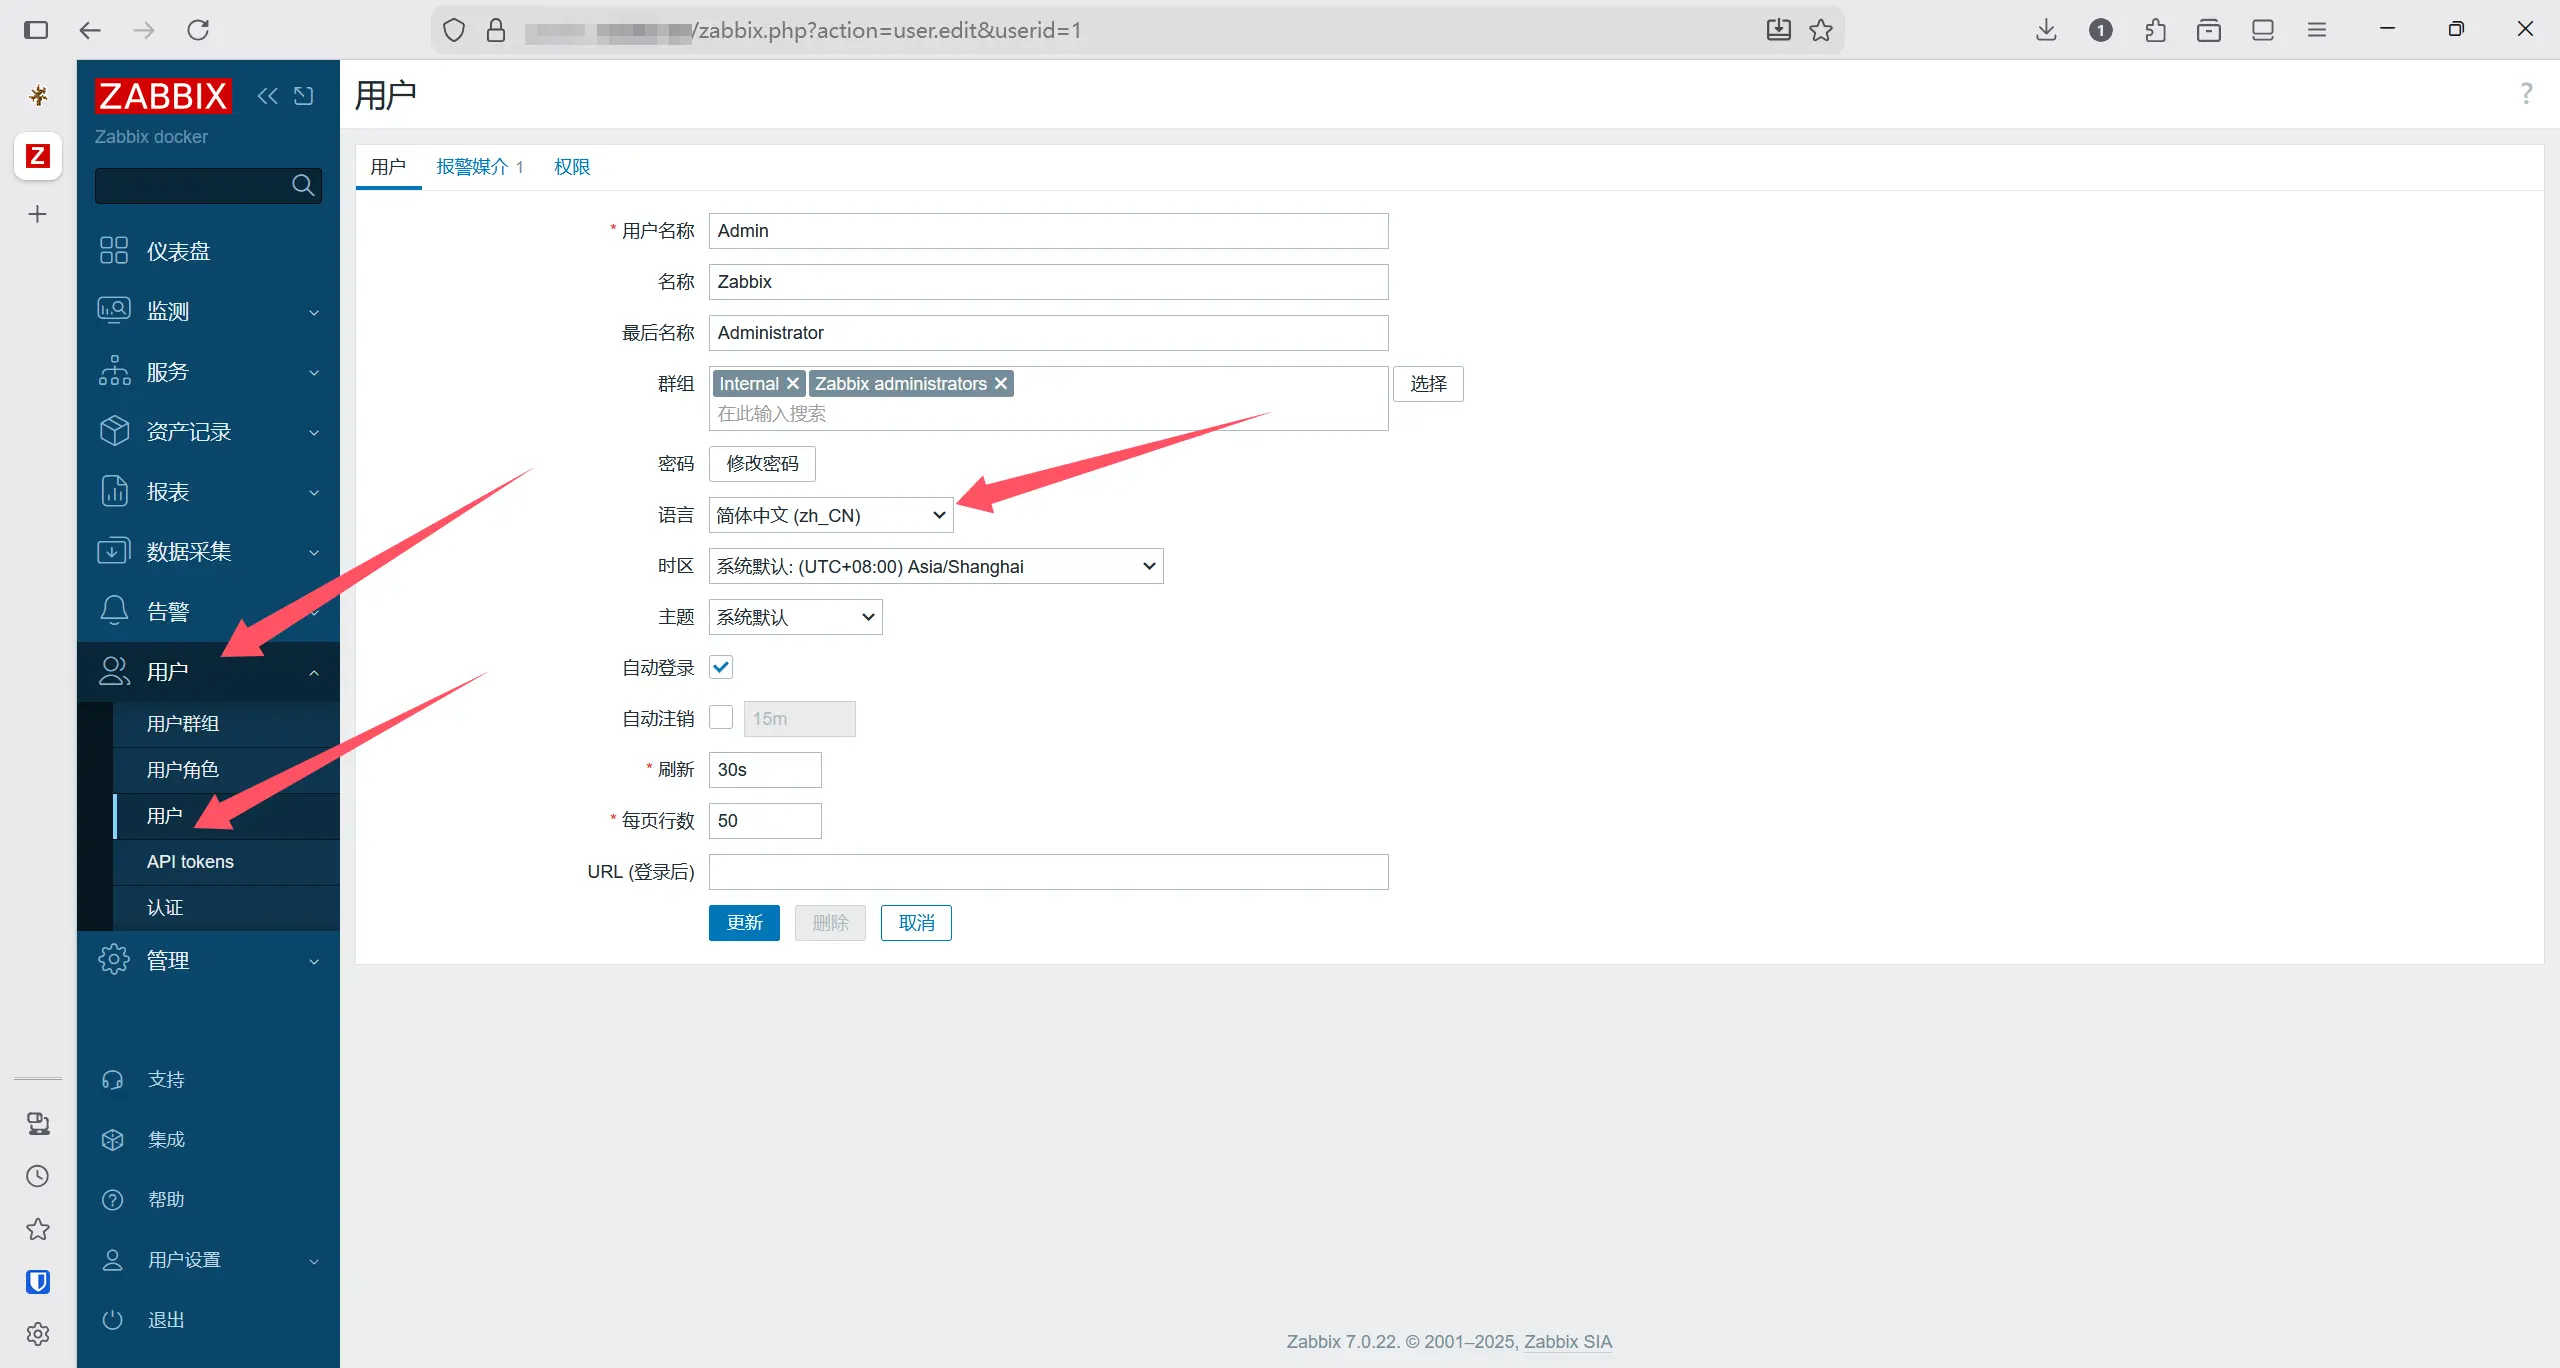Switch to the 权限 permissions tab
The height and width of the screenshot is (1368, 2560).
click(572, 167)
